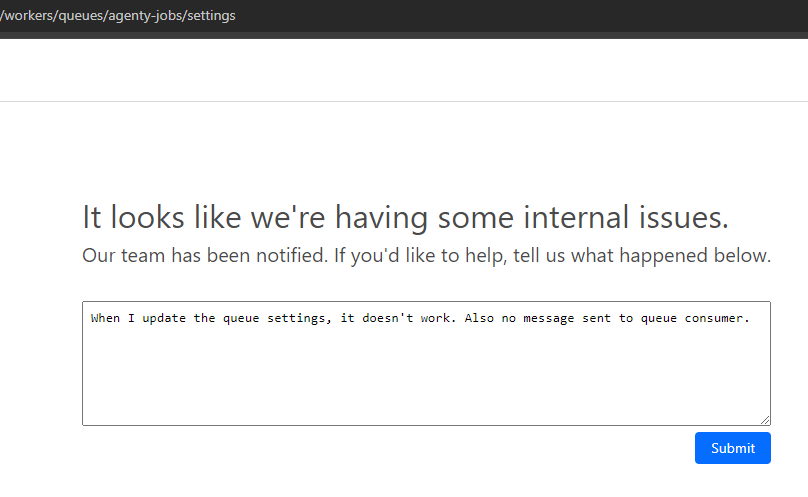
Task: Place cursor after 'queue consumer.' in the text box
Action: tap(750, 319)
